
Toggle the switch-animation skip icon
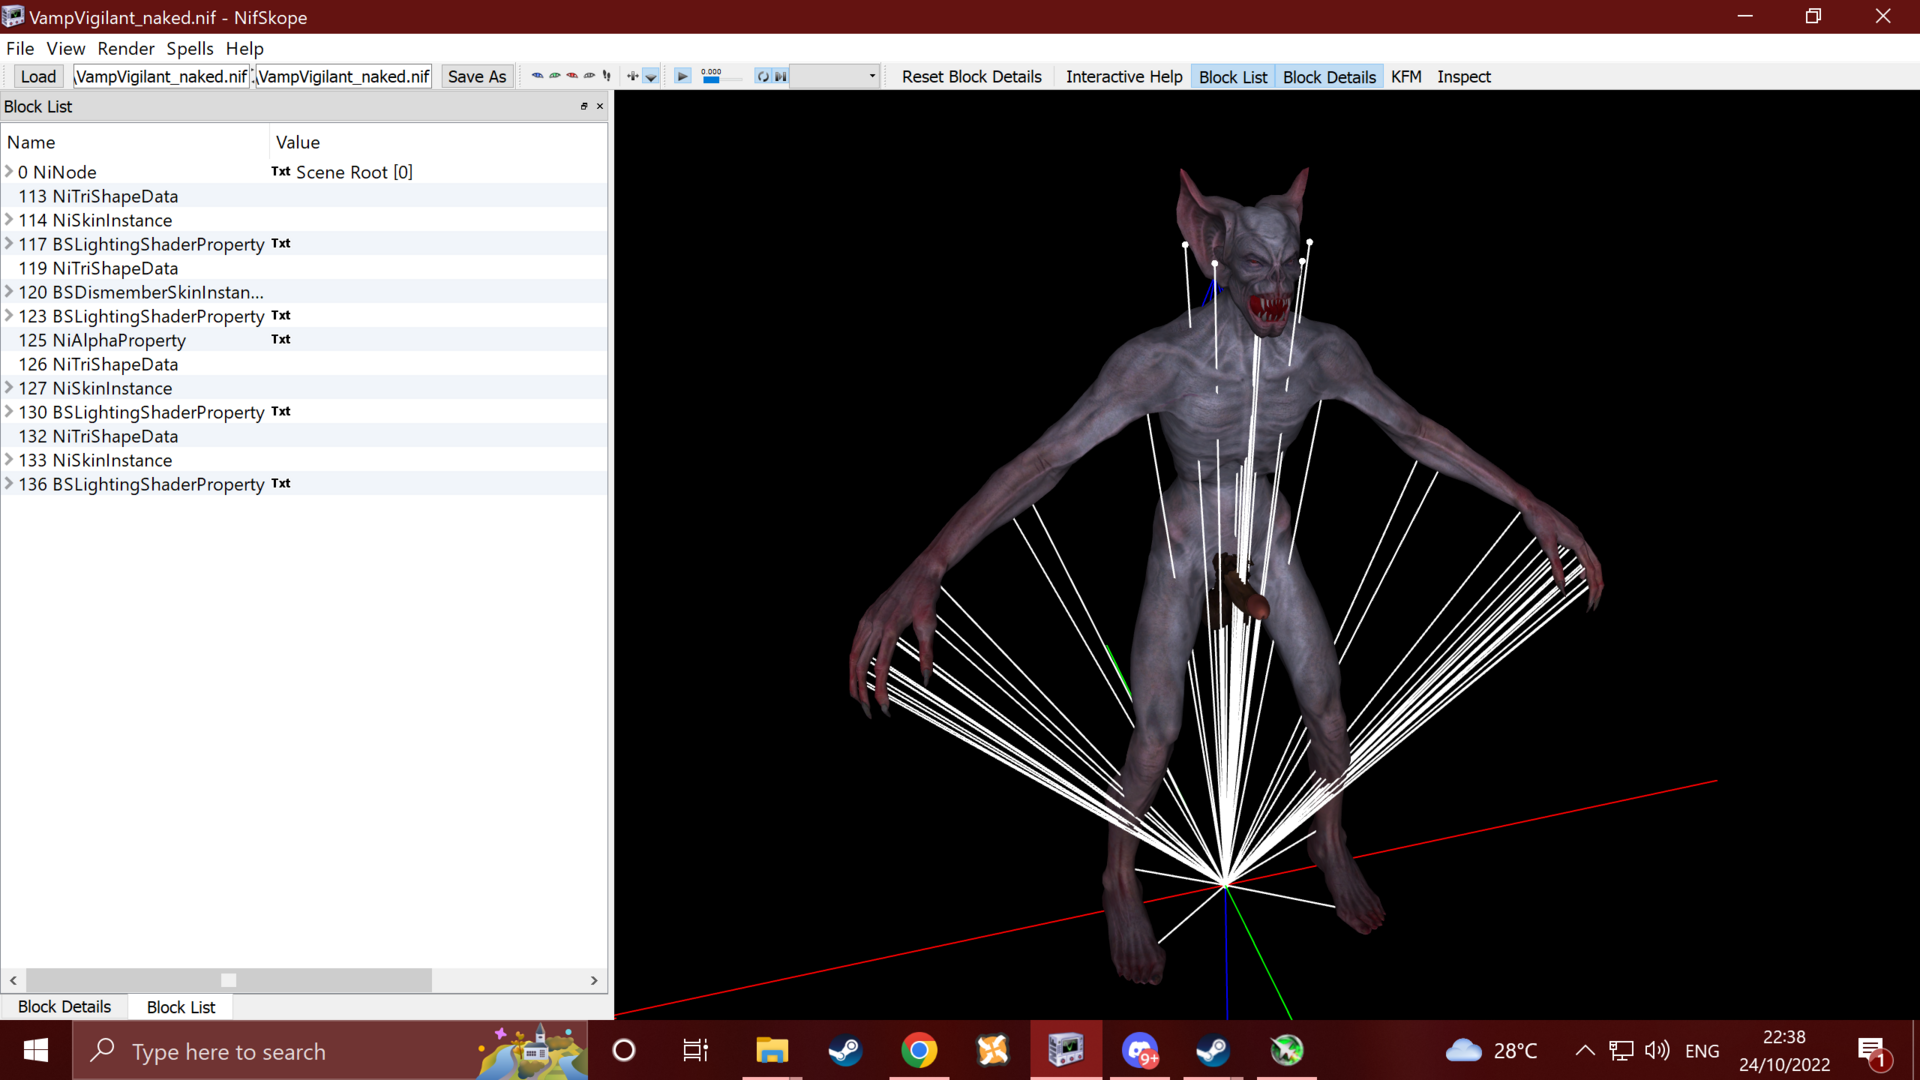780,76
